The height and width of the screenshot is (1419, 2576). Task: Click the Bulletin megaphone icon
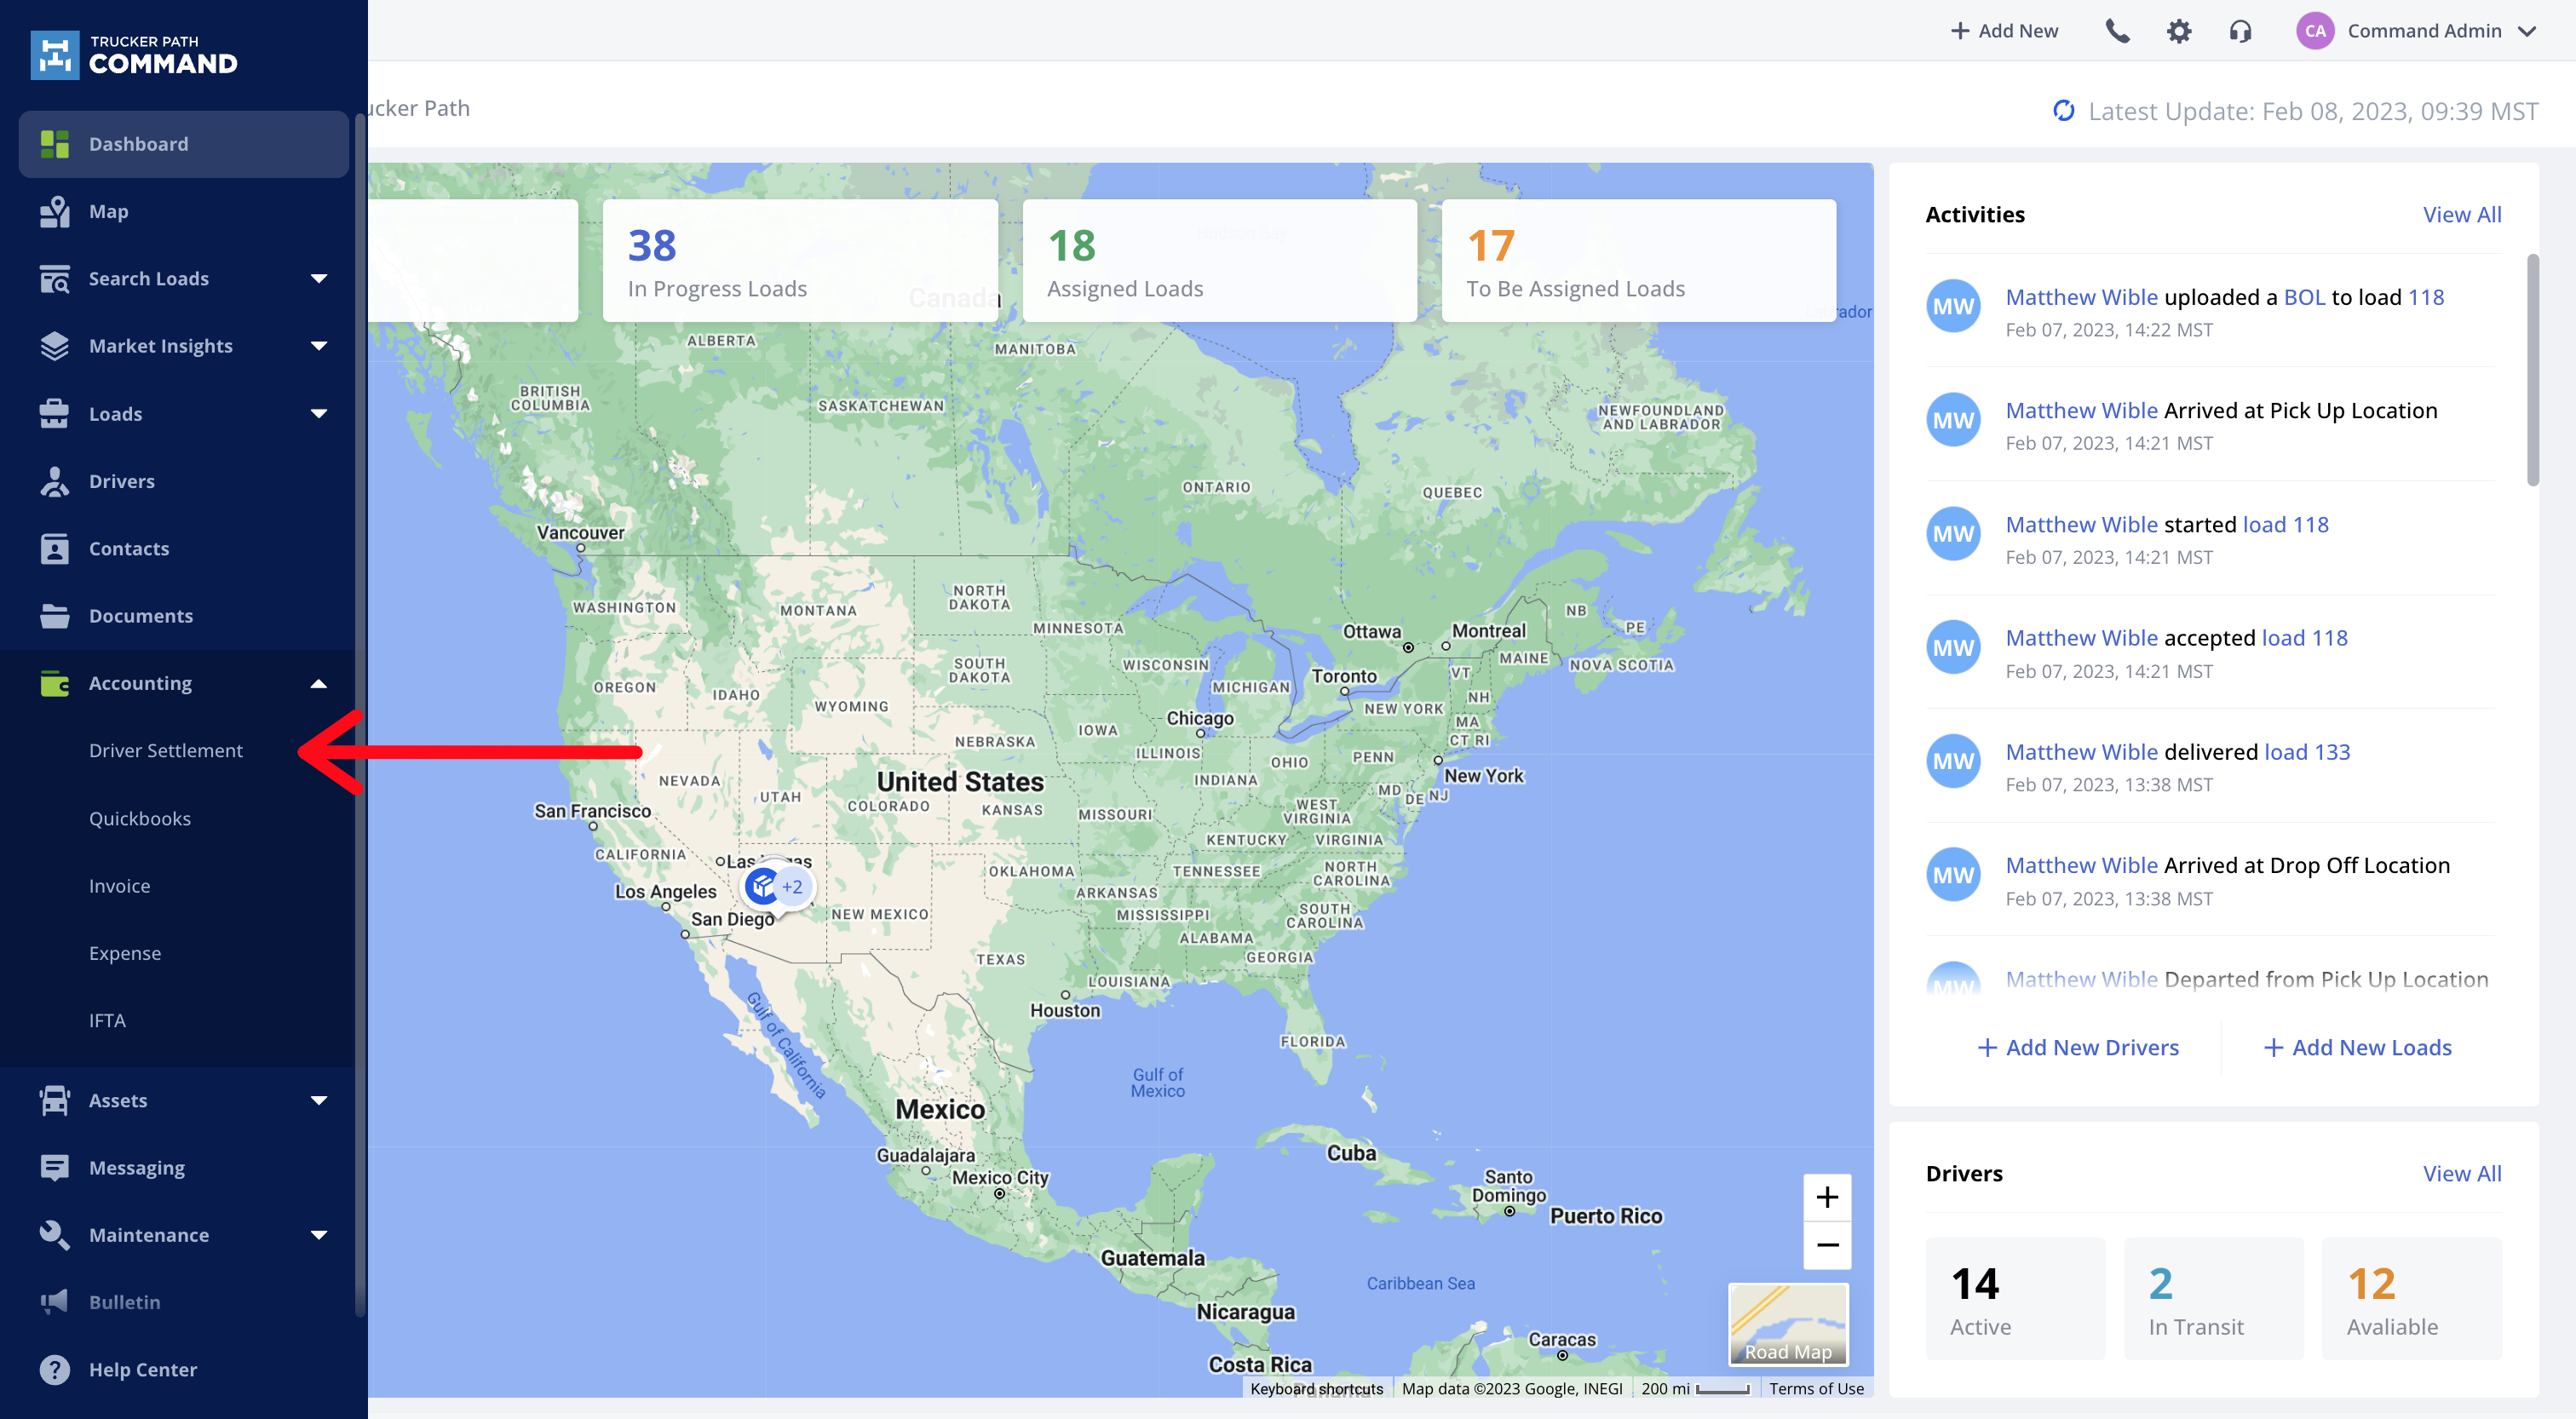[x=55, y=1302]
